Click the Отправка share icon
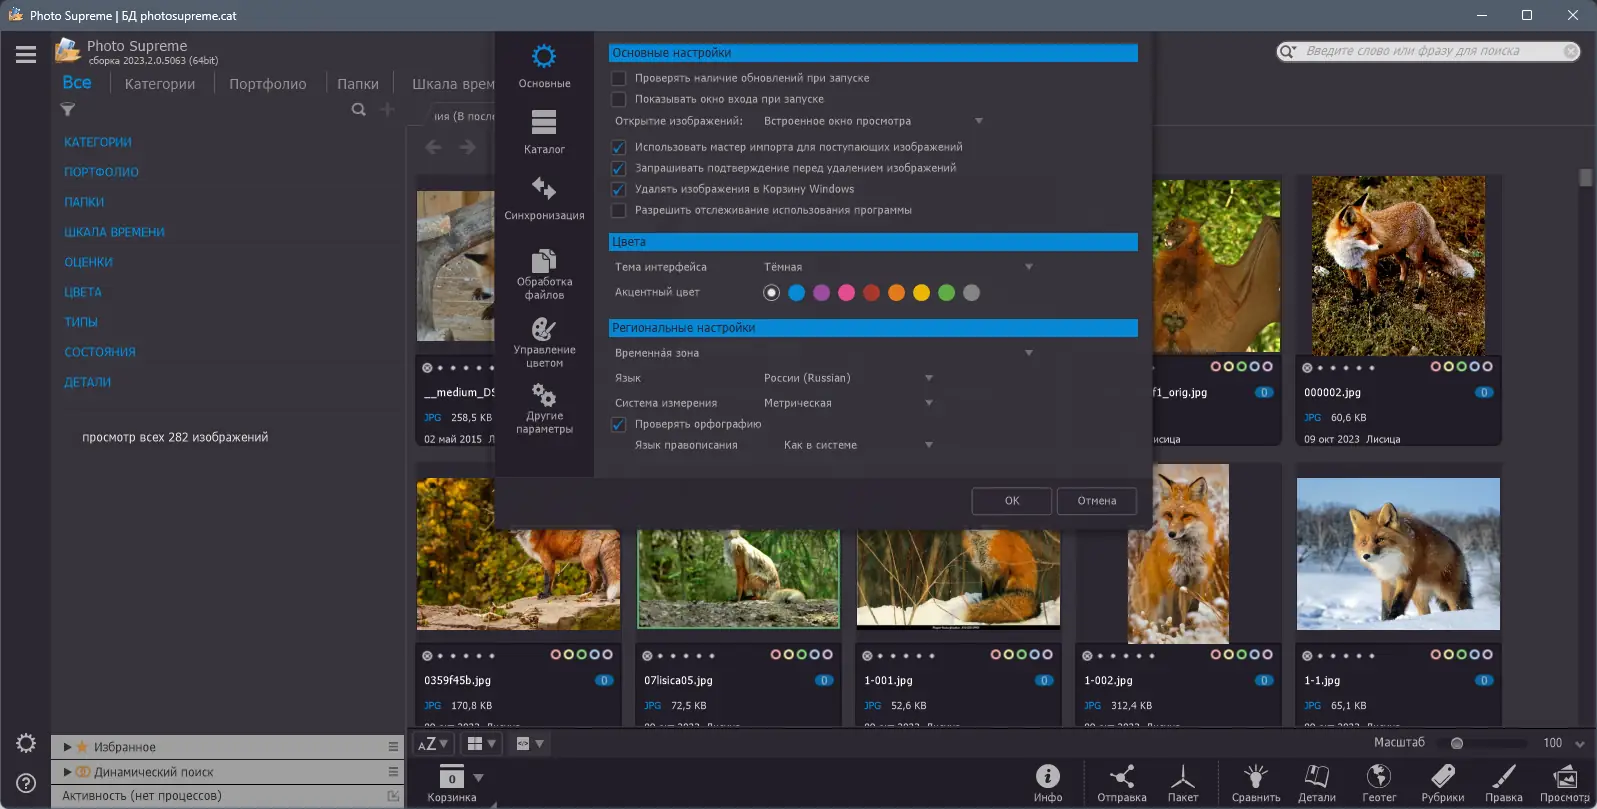 pyautogui.click(x=1122, y=783)
